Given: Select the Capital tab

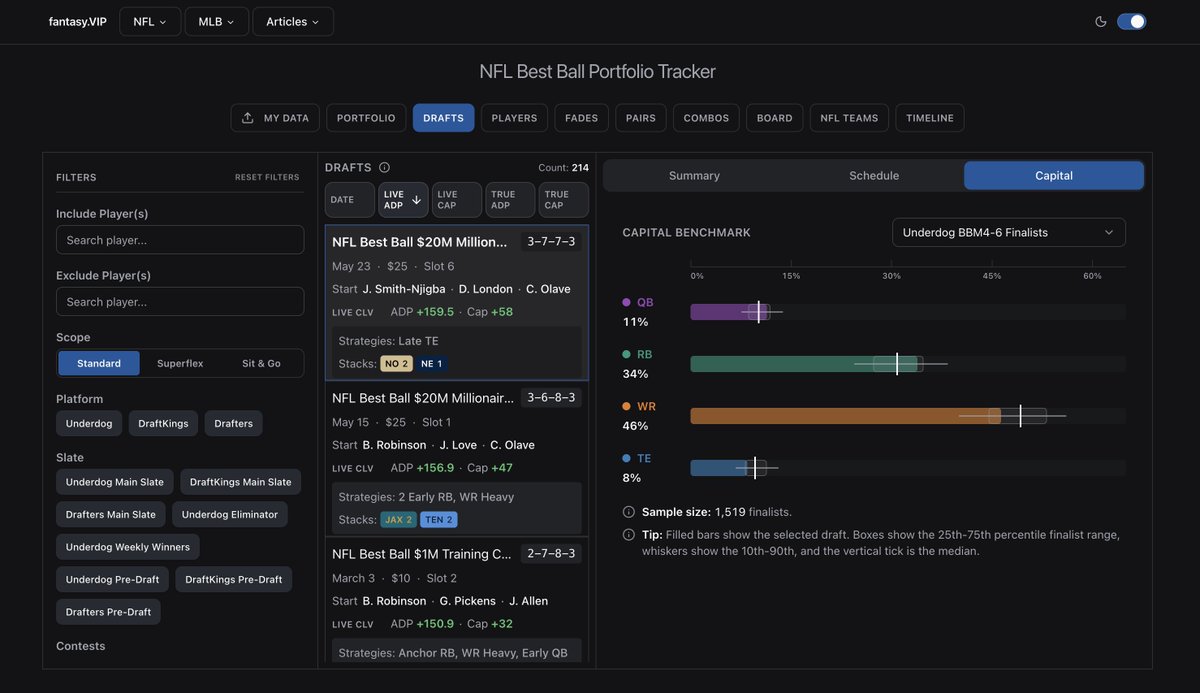Looking at the screenshot, I should tap(1054, 175).
